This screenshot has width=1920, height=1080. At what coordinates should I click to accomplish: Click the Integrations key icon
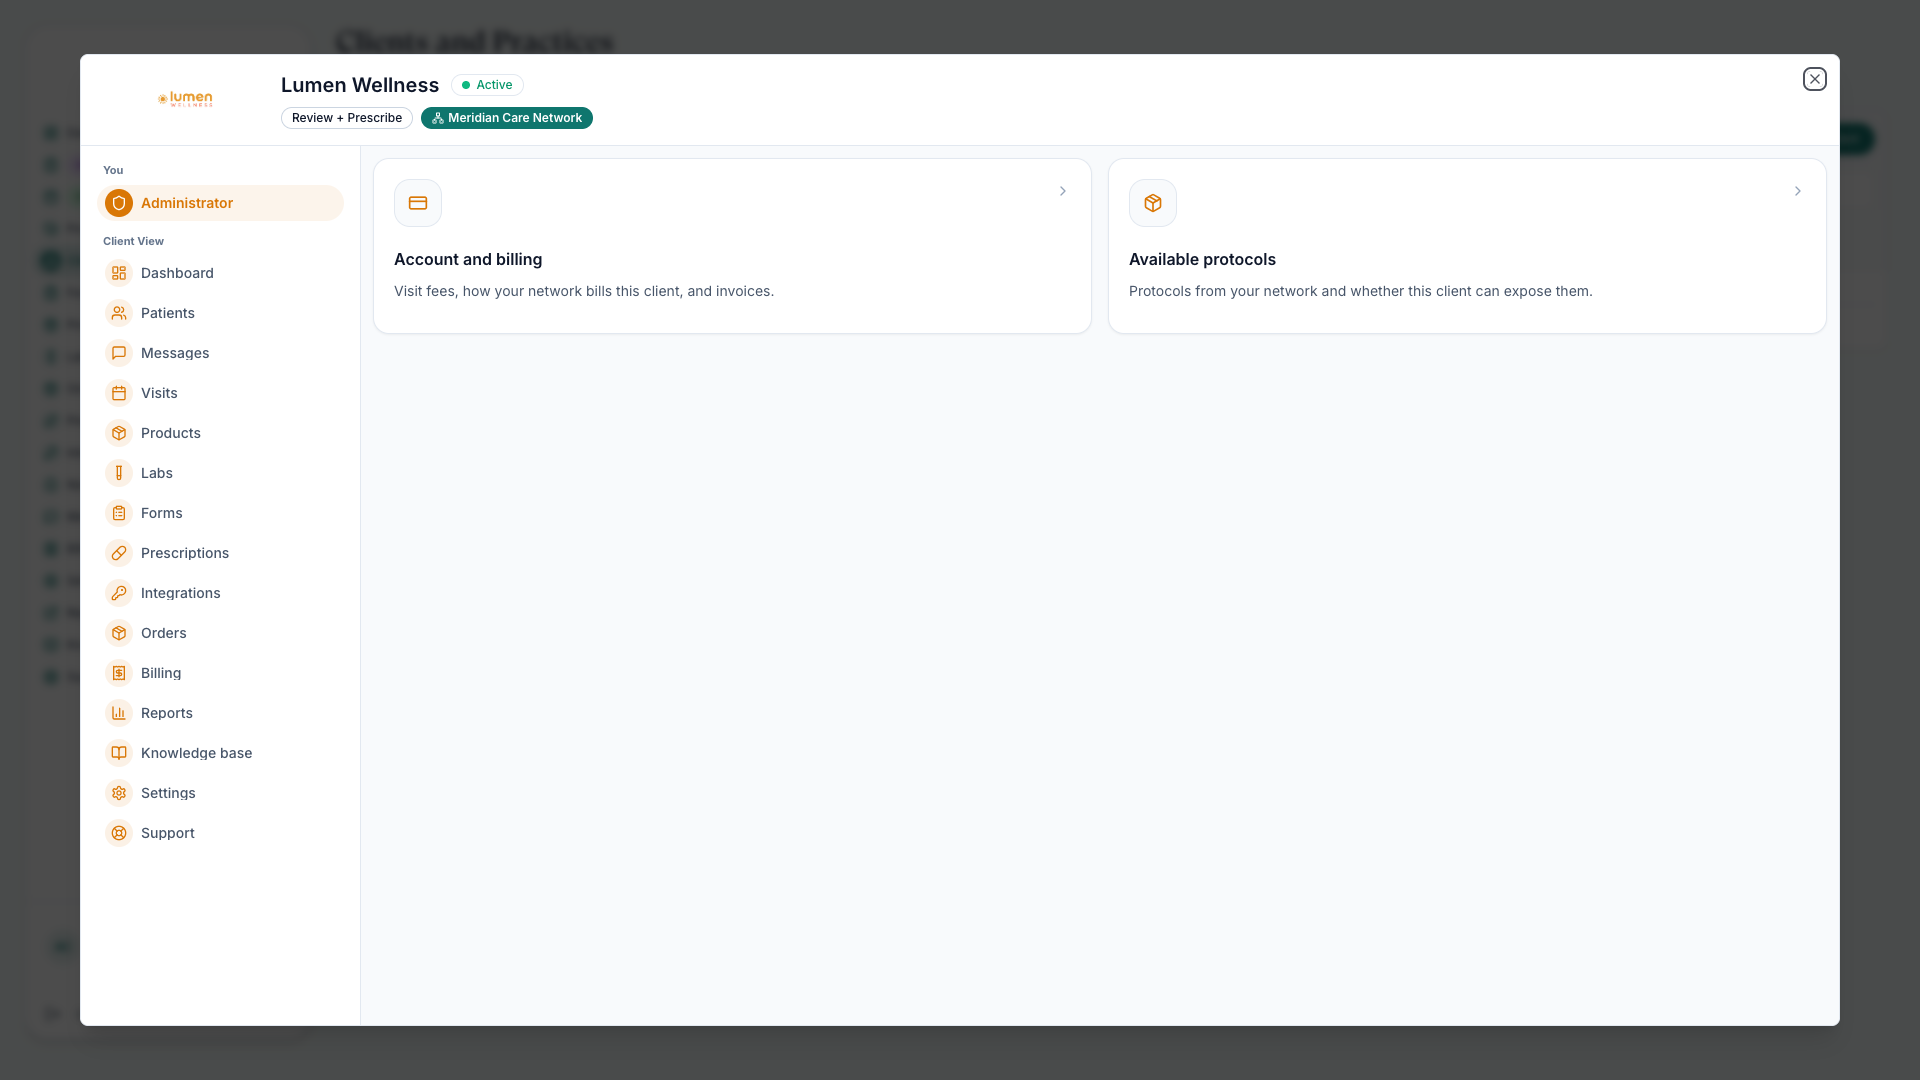coord(119,593)
